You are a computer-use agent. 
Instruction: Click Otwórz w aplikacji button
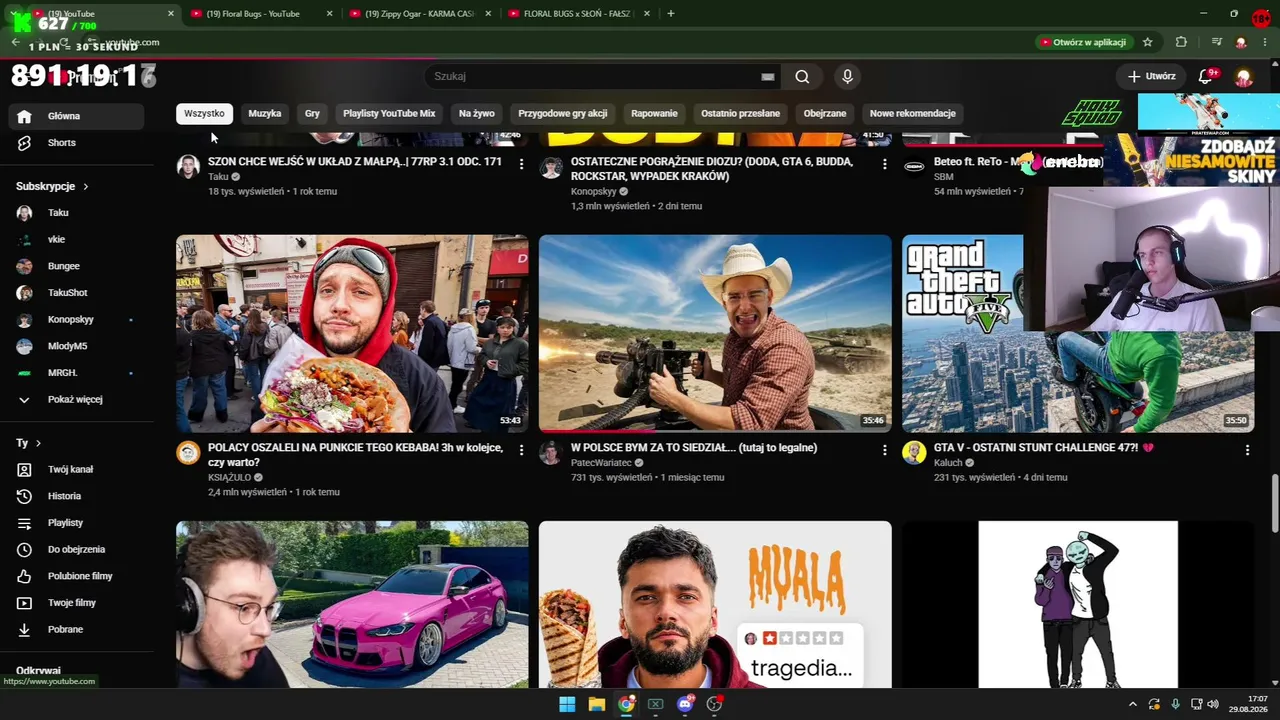pos(1083,42)
